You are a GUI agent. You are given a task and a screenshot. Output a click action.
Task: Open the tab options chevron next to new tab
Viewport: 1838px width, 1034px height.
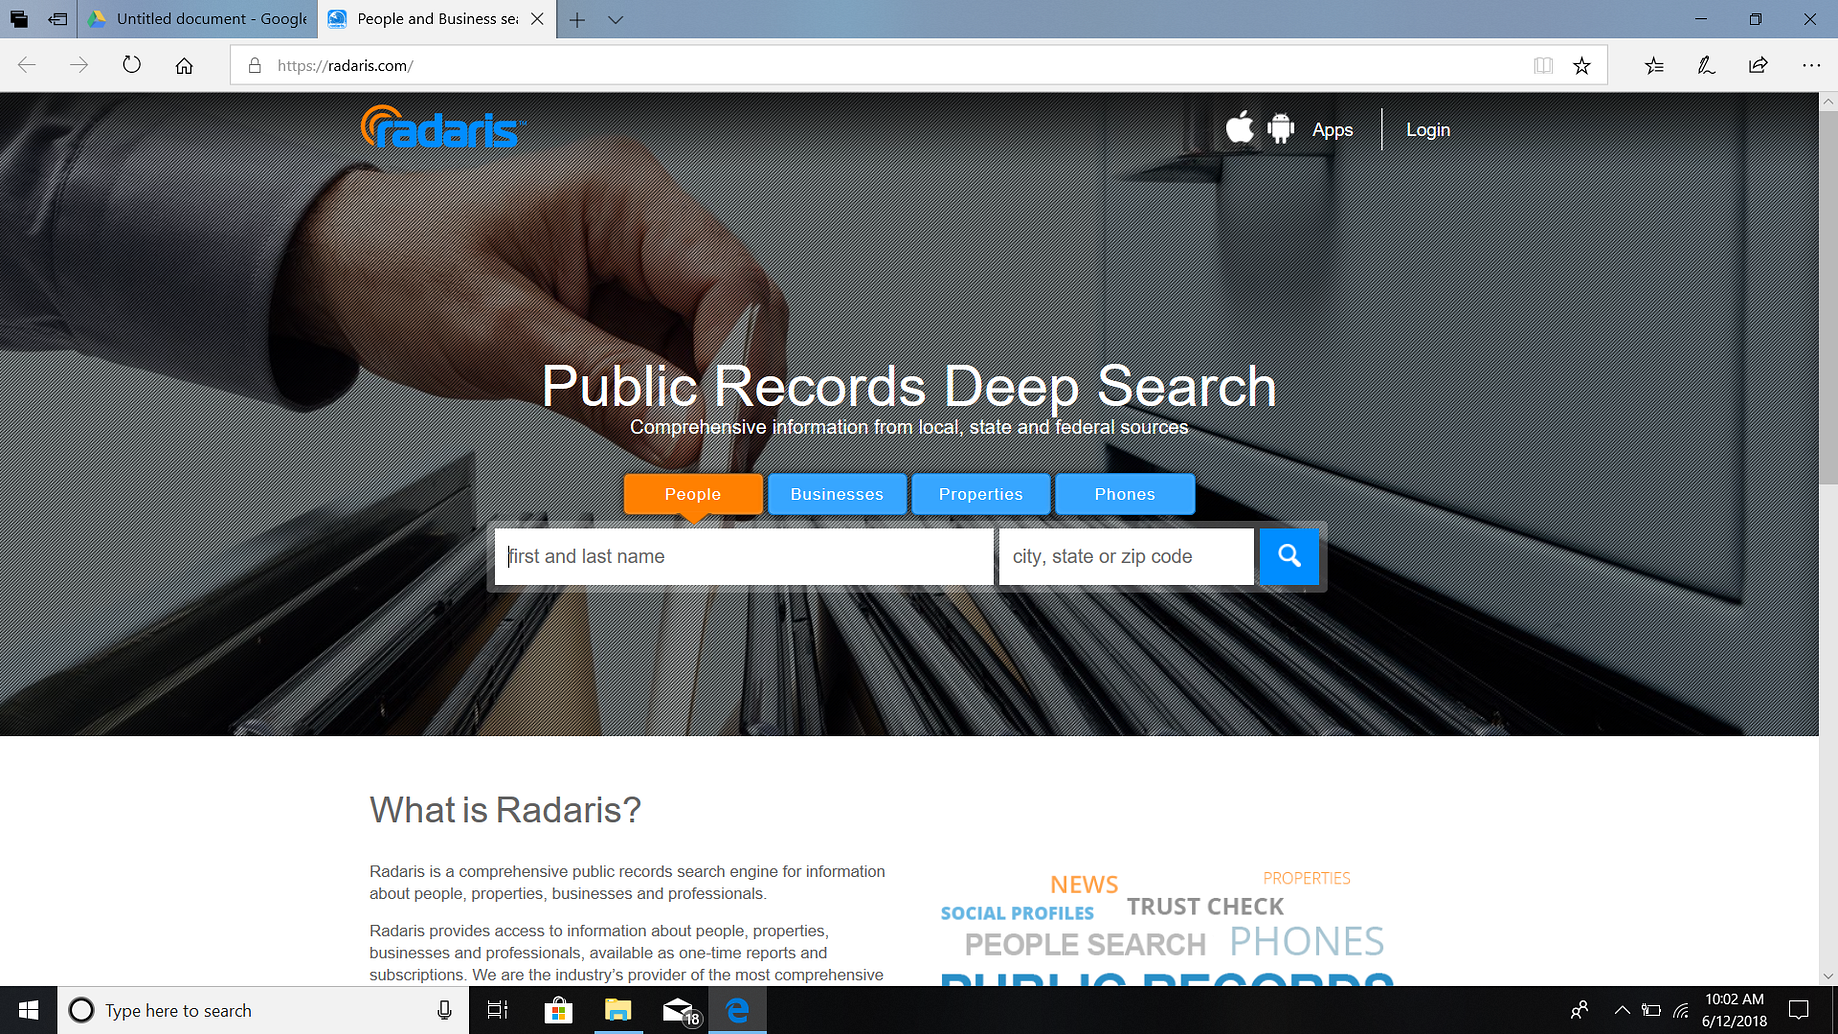point(615,19)
